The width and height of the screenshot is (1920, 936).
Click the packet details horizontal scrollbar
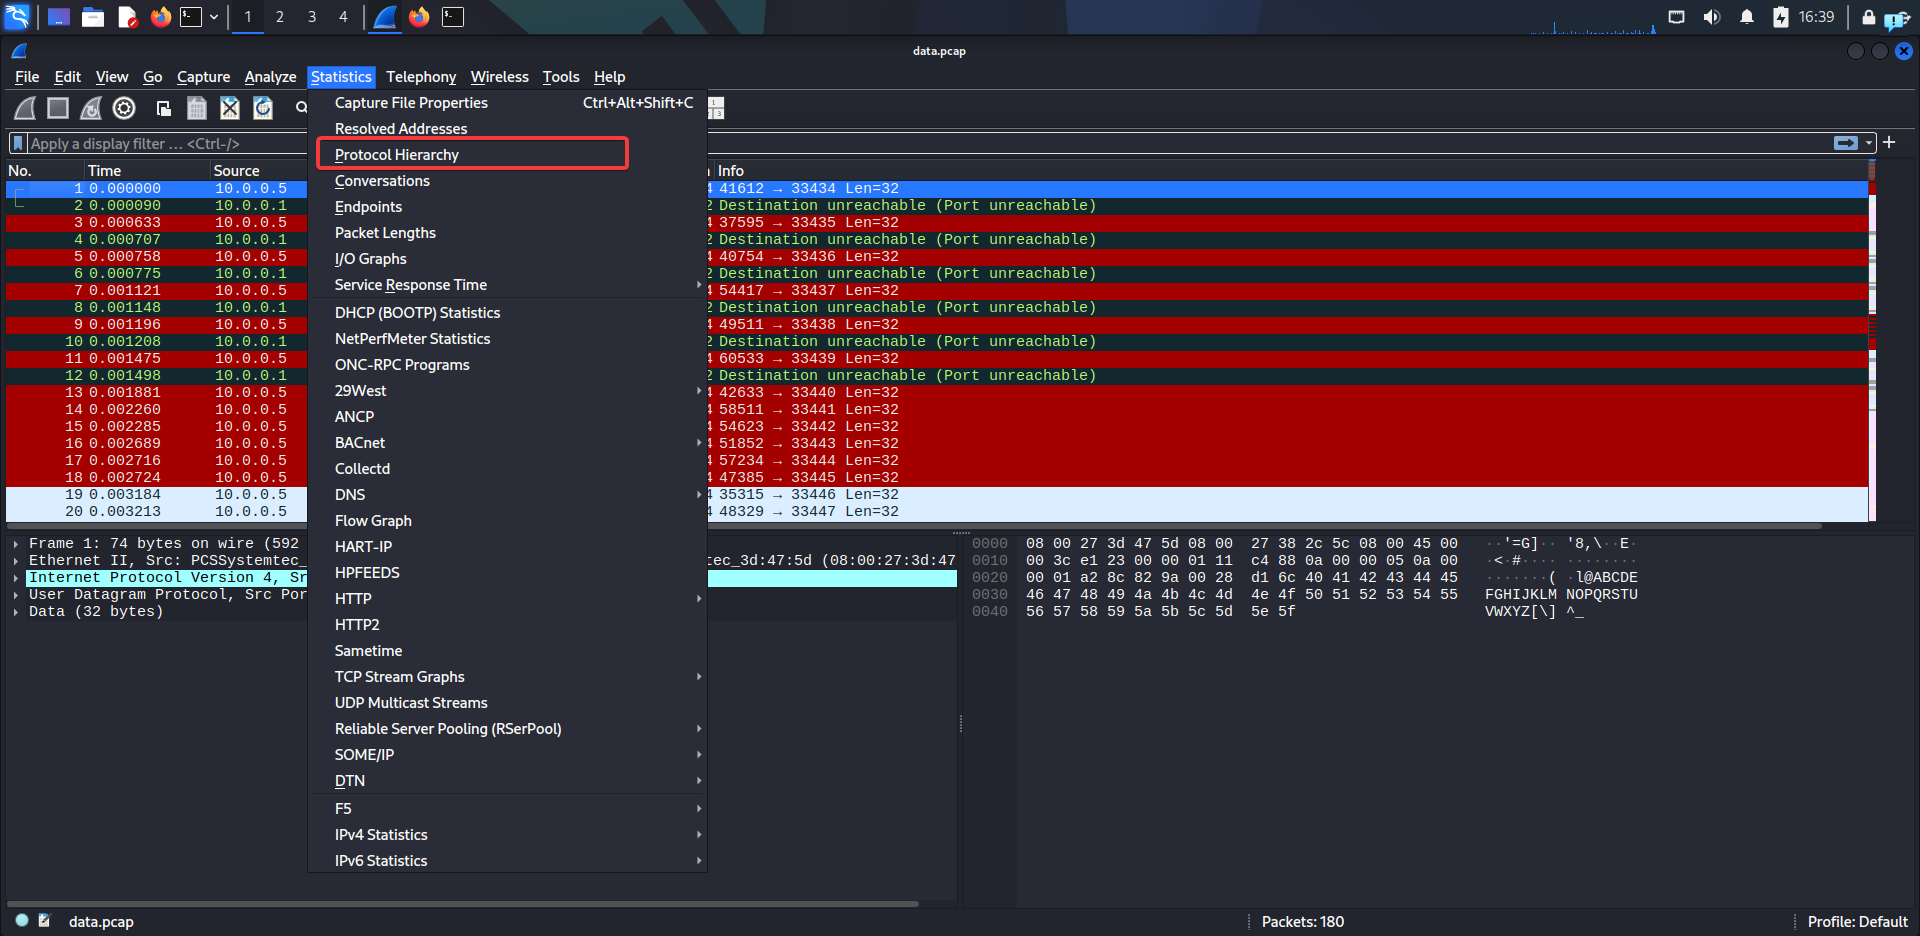pos(462,904)
